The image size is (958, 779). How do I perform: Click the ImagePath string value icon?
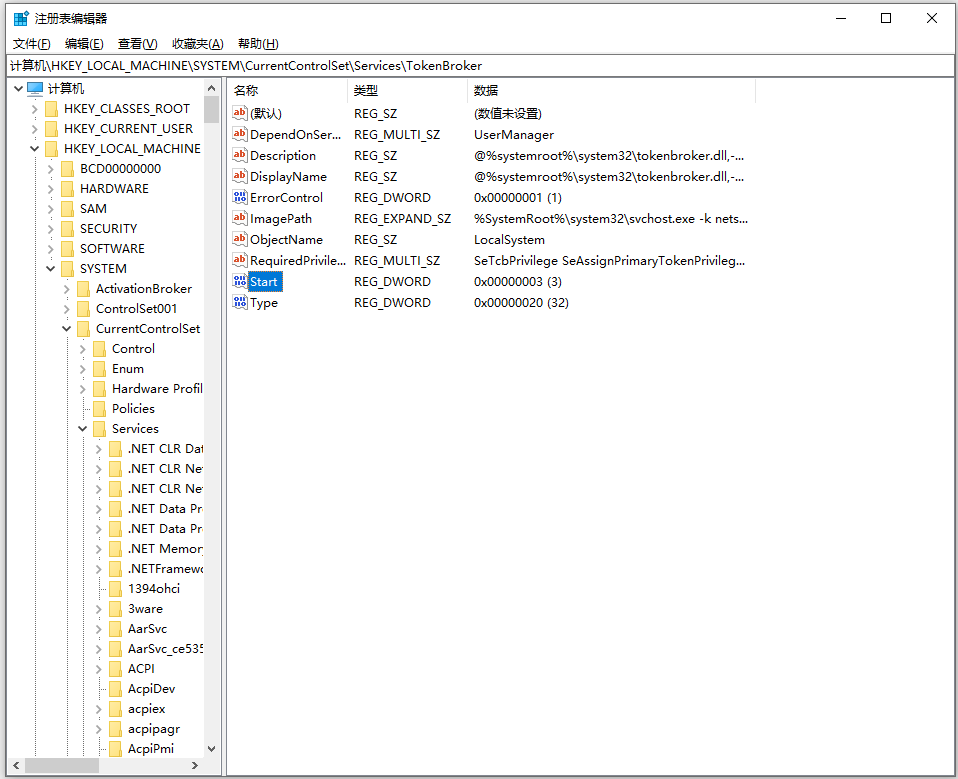(240, 218)
